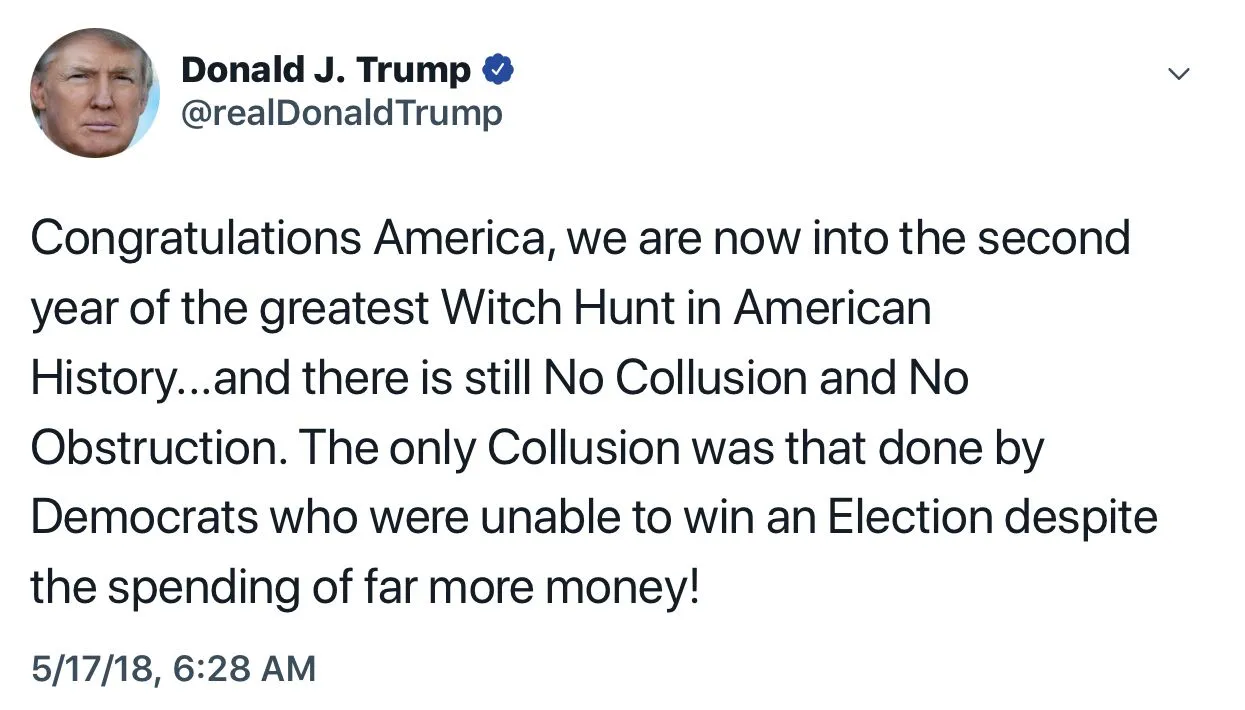Click the @realDonaldTrump handle
Image resolution: width=1245 pixels, height=710 pixels.
point(341,113)
